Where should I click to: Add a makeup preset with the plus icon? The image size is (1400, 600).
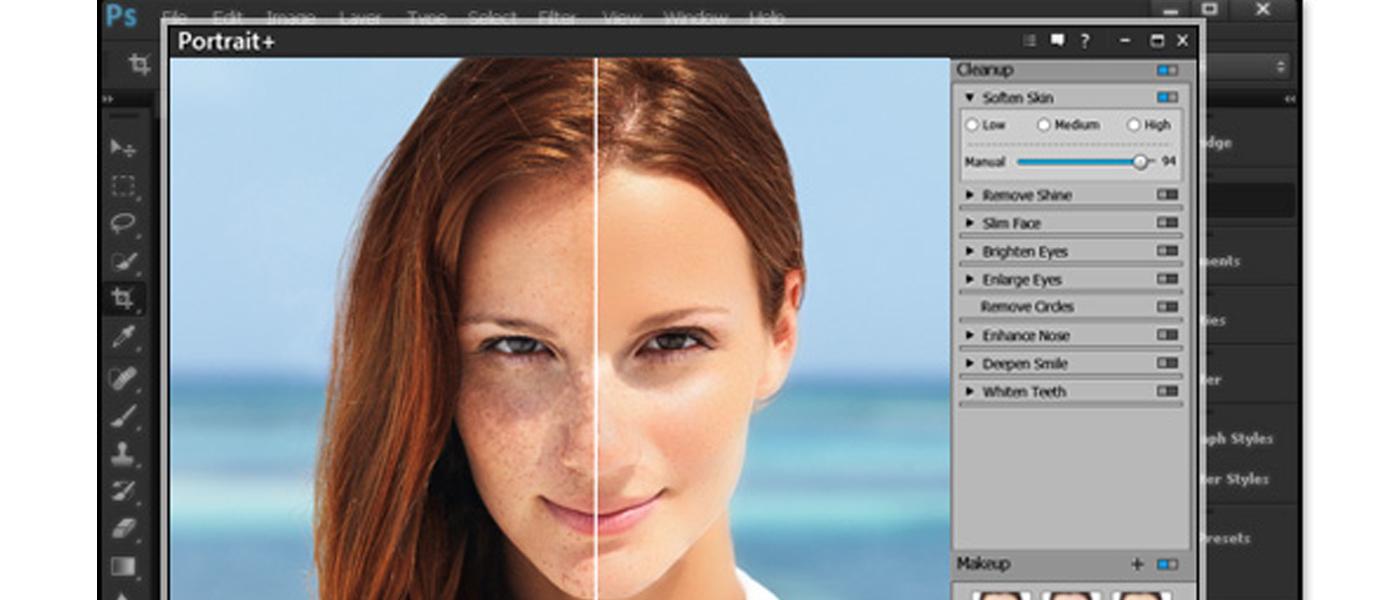(1137, 564)
